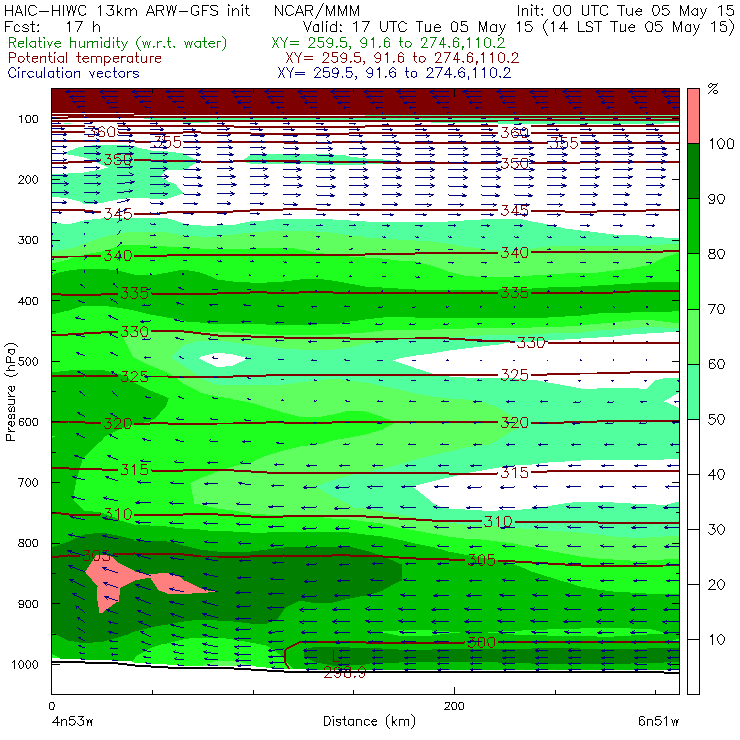Click the 50–60% aqua-green colorbar swatch
This screenshot has width=740, height=740.
tap(693, 391)
